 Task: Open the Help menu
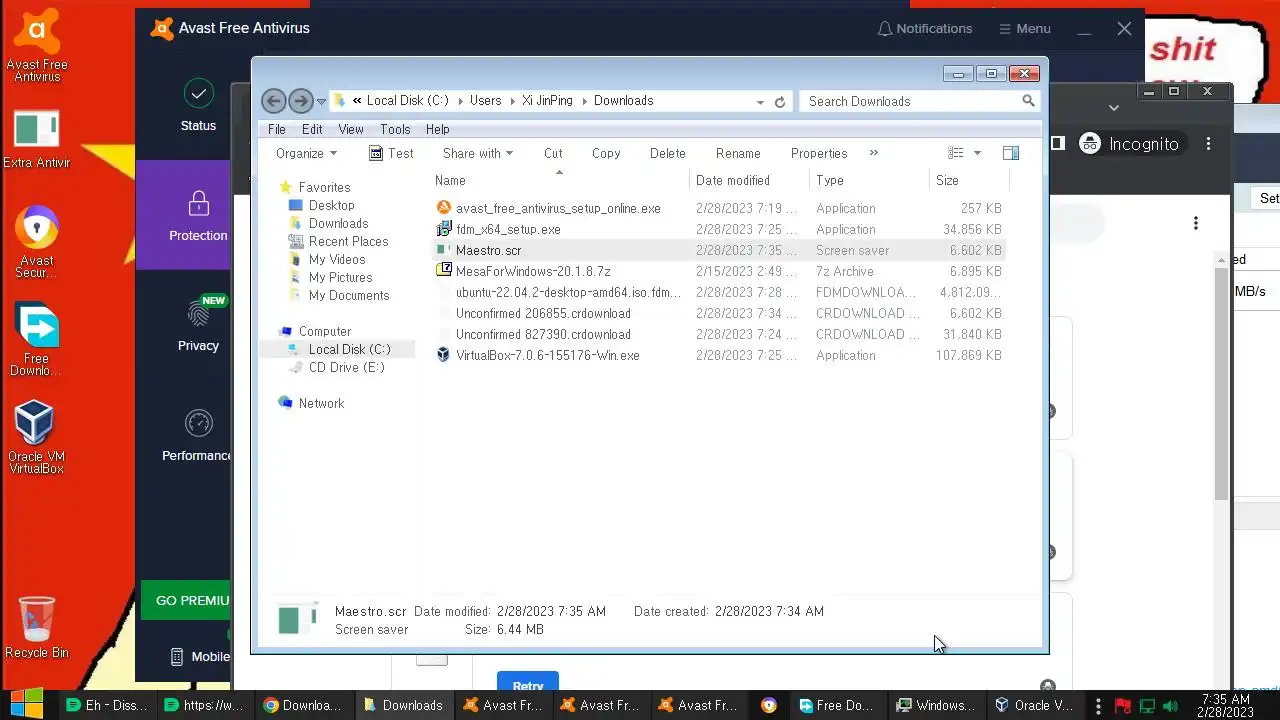(x=437, y=129)
